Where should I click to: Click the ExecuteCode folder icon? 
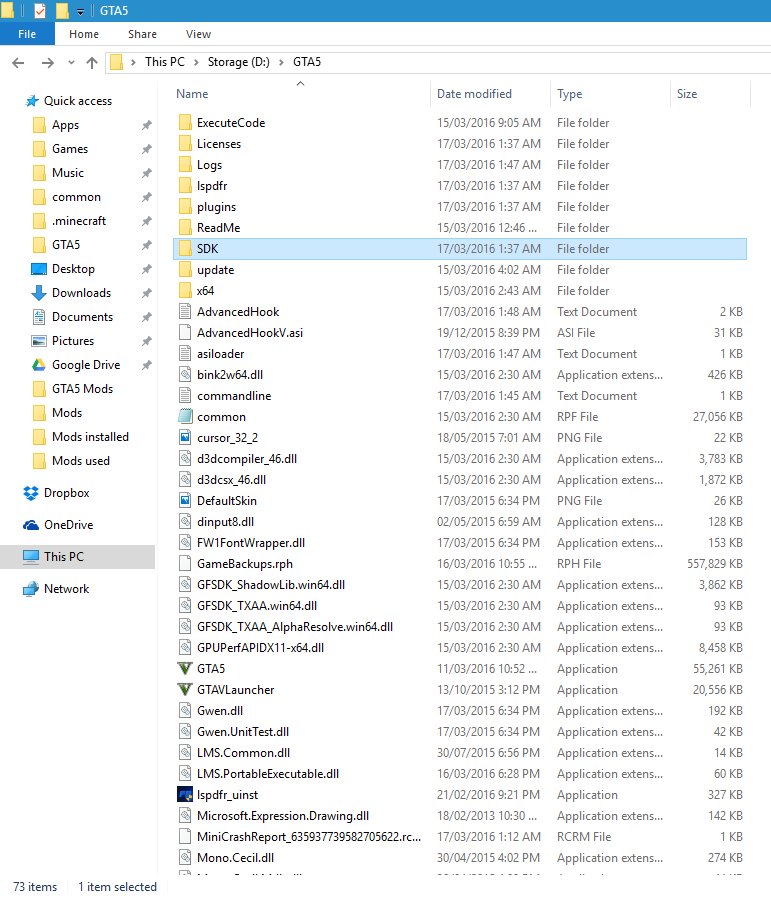click(184, 123)
